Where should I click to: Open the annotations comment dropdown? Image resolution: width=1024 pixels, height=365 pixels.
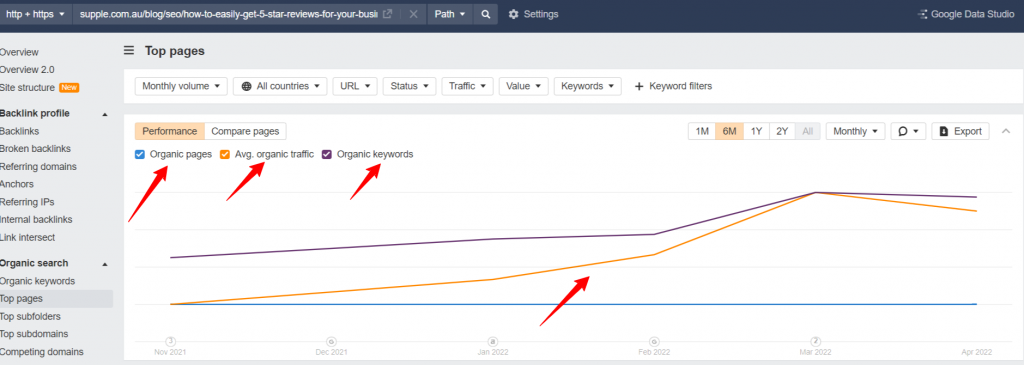[908, 131]
